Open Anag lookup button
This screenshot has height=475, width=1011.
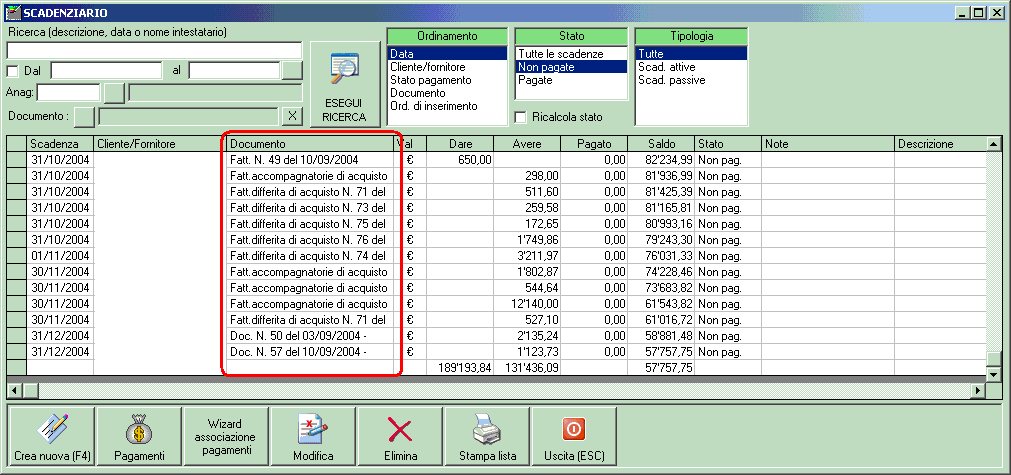pos(115,93)
